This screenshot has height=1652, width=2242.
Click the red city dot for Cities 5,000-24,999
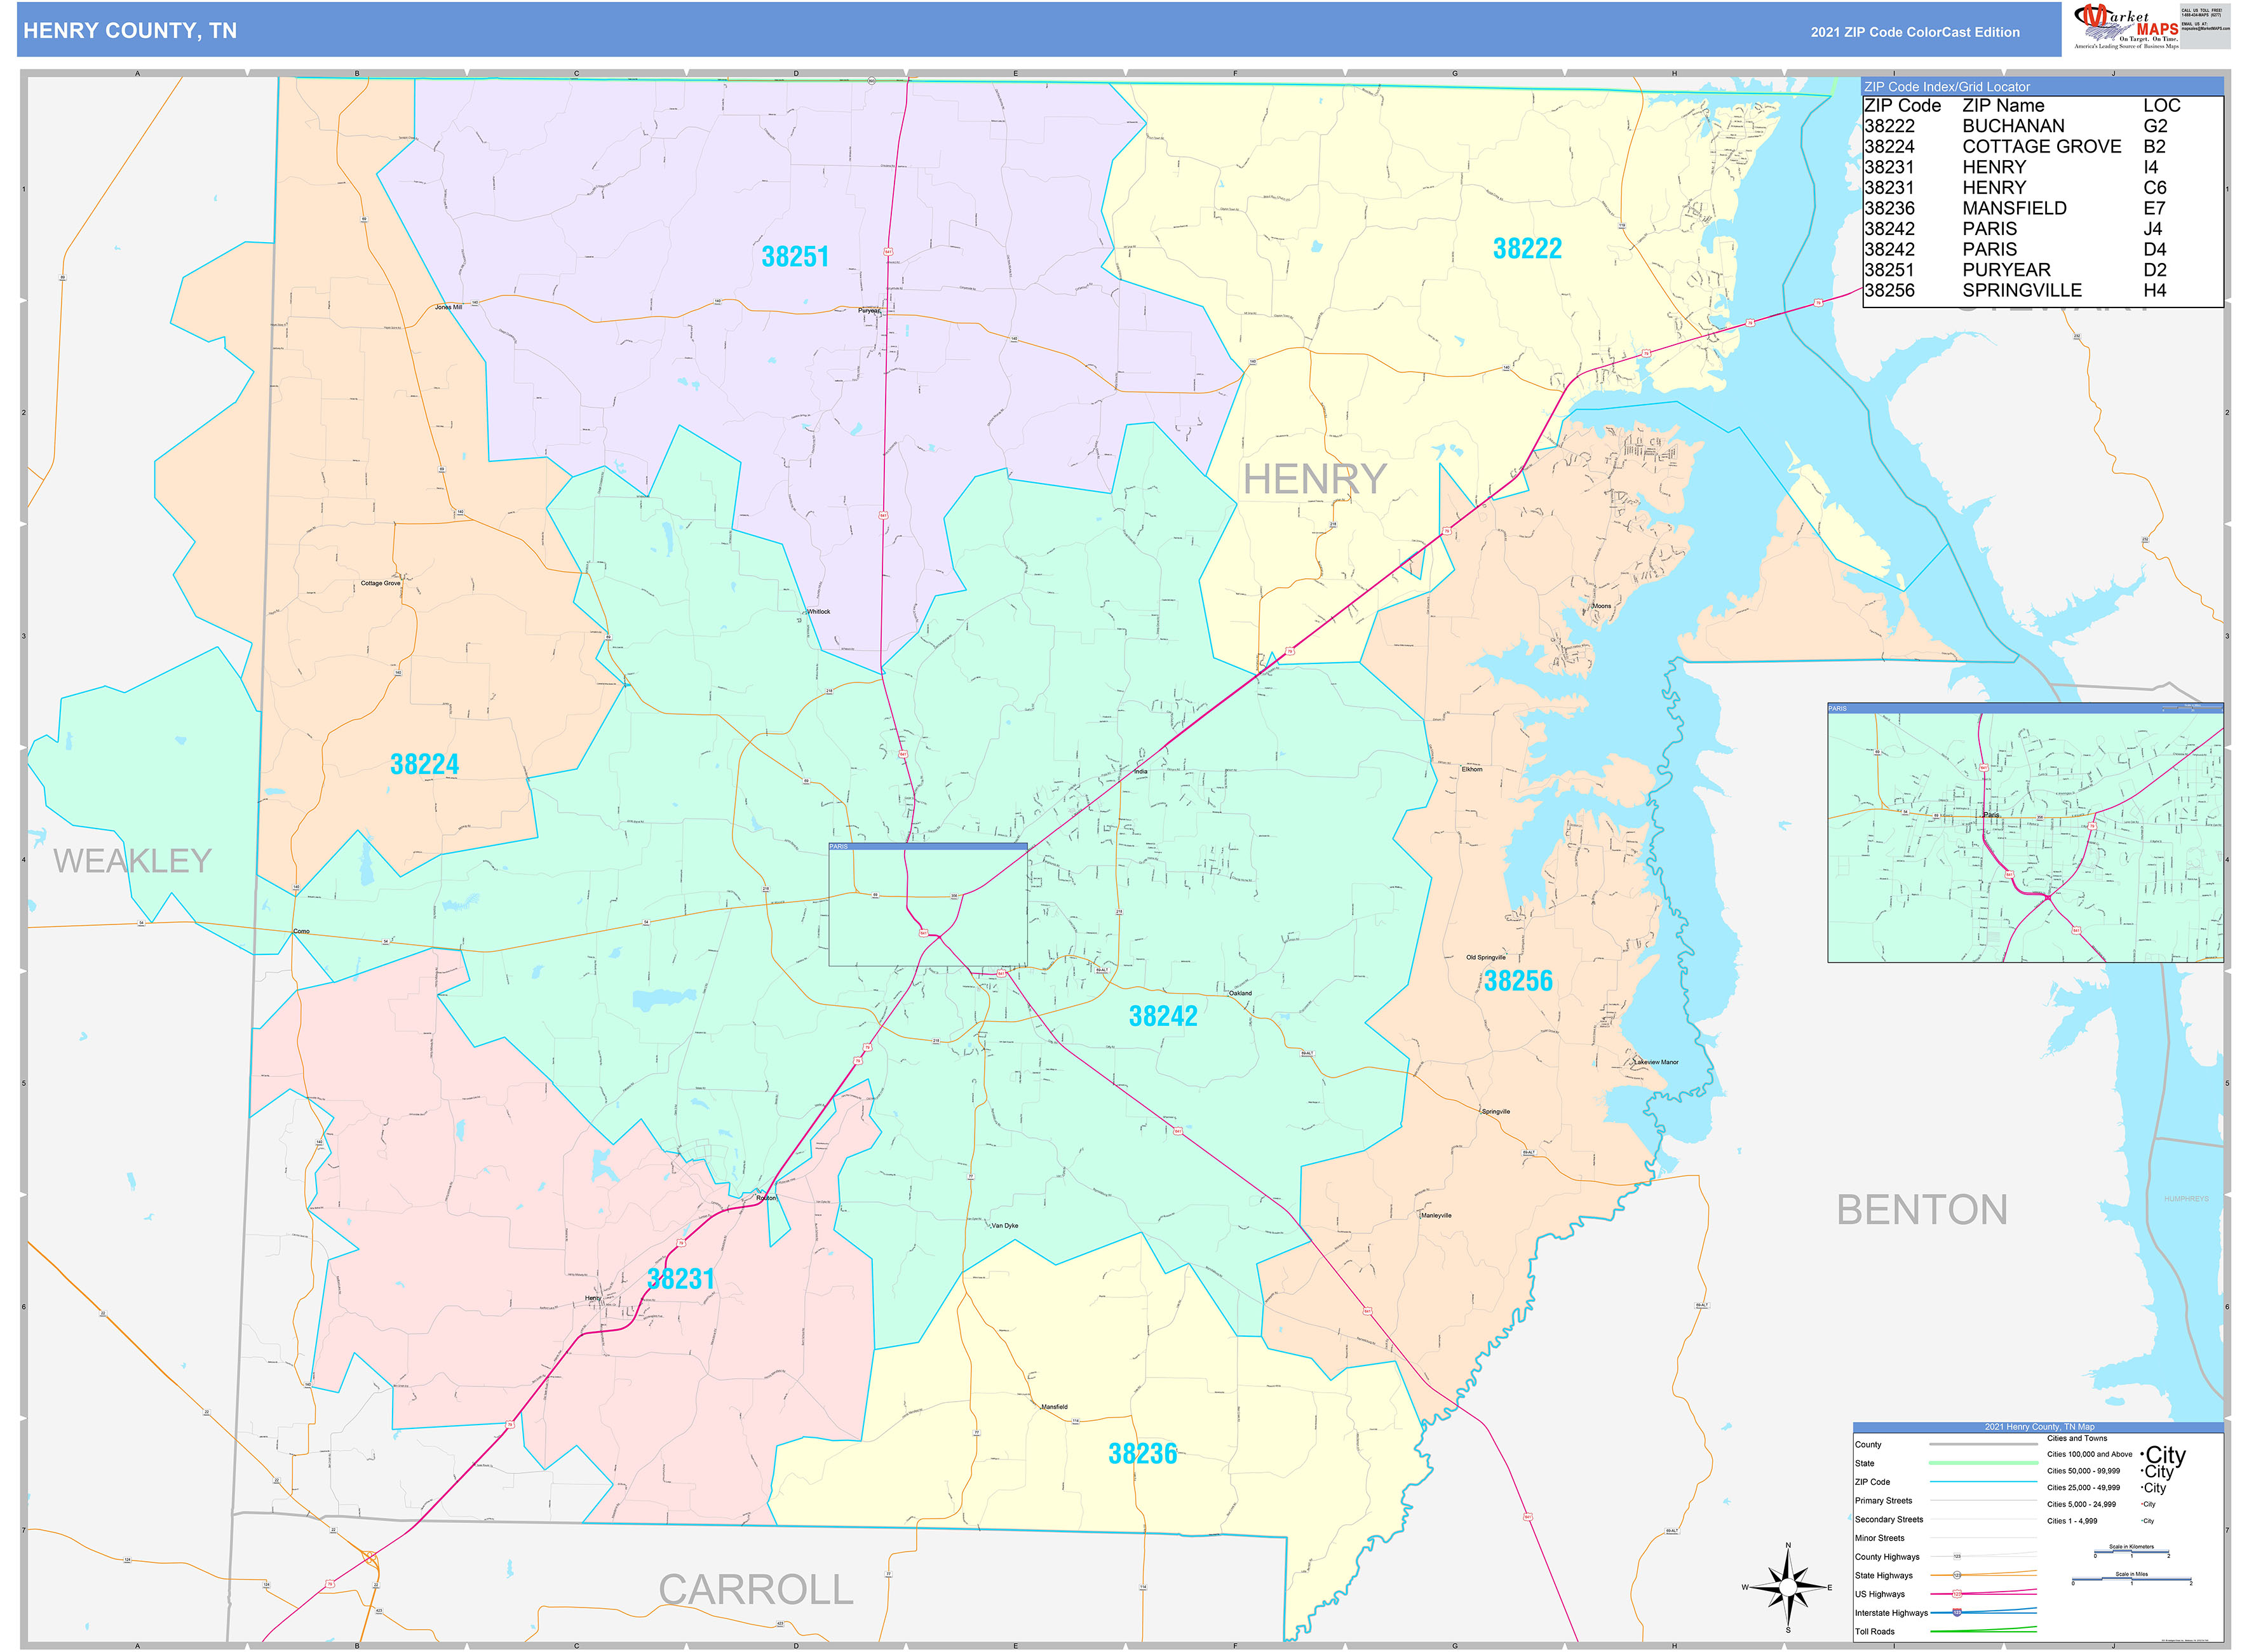click(x=2142, y=1504)
